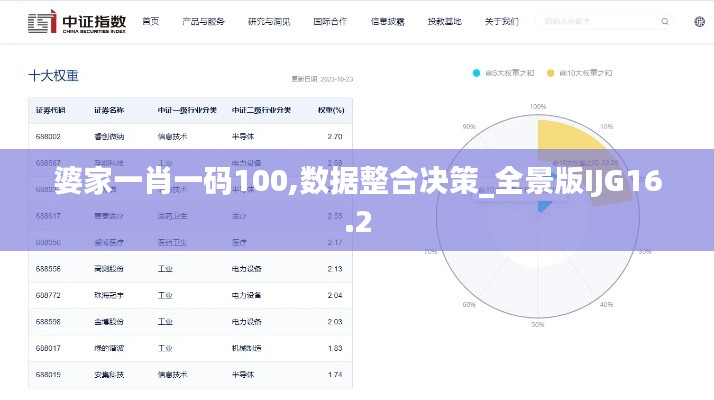Viewport: 714px width, 400px height.
Task: Open the 产品与服务 menu
Action: point(203,21)
